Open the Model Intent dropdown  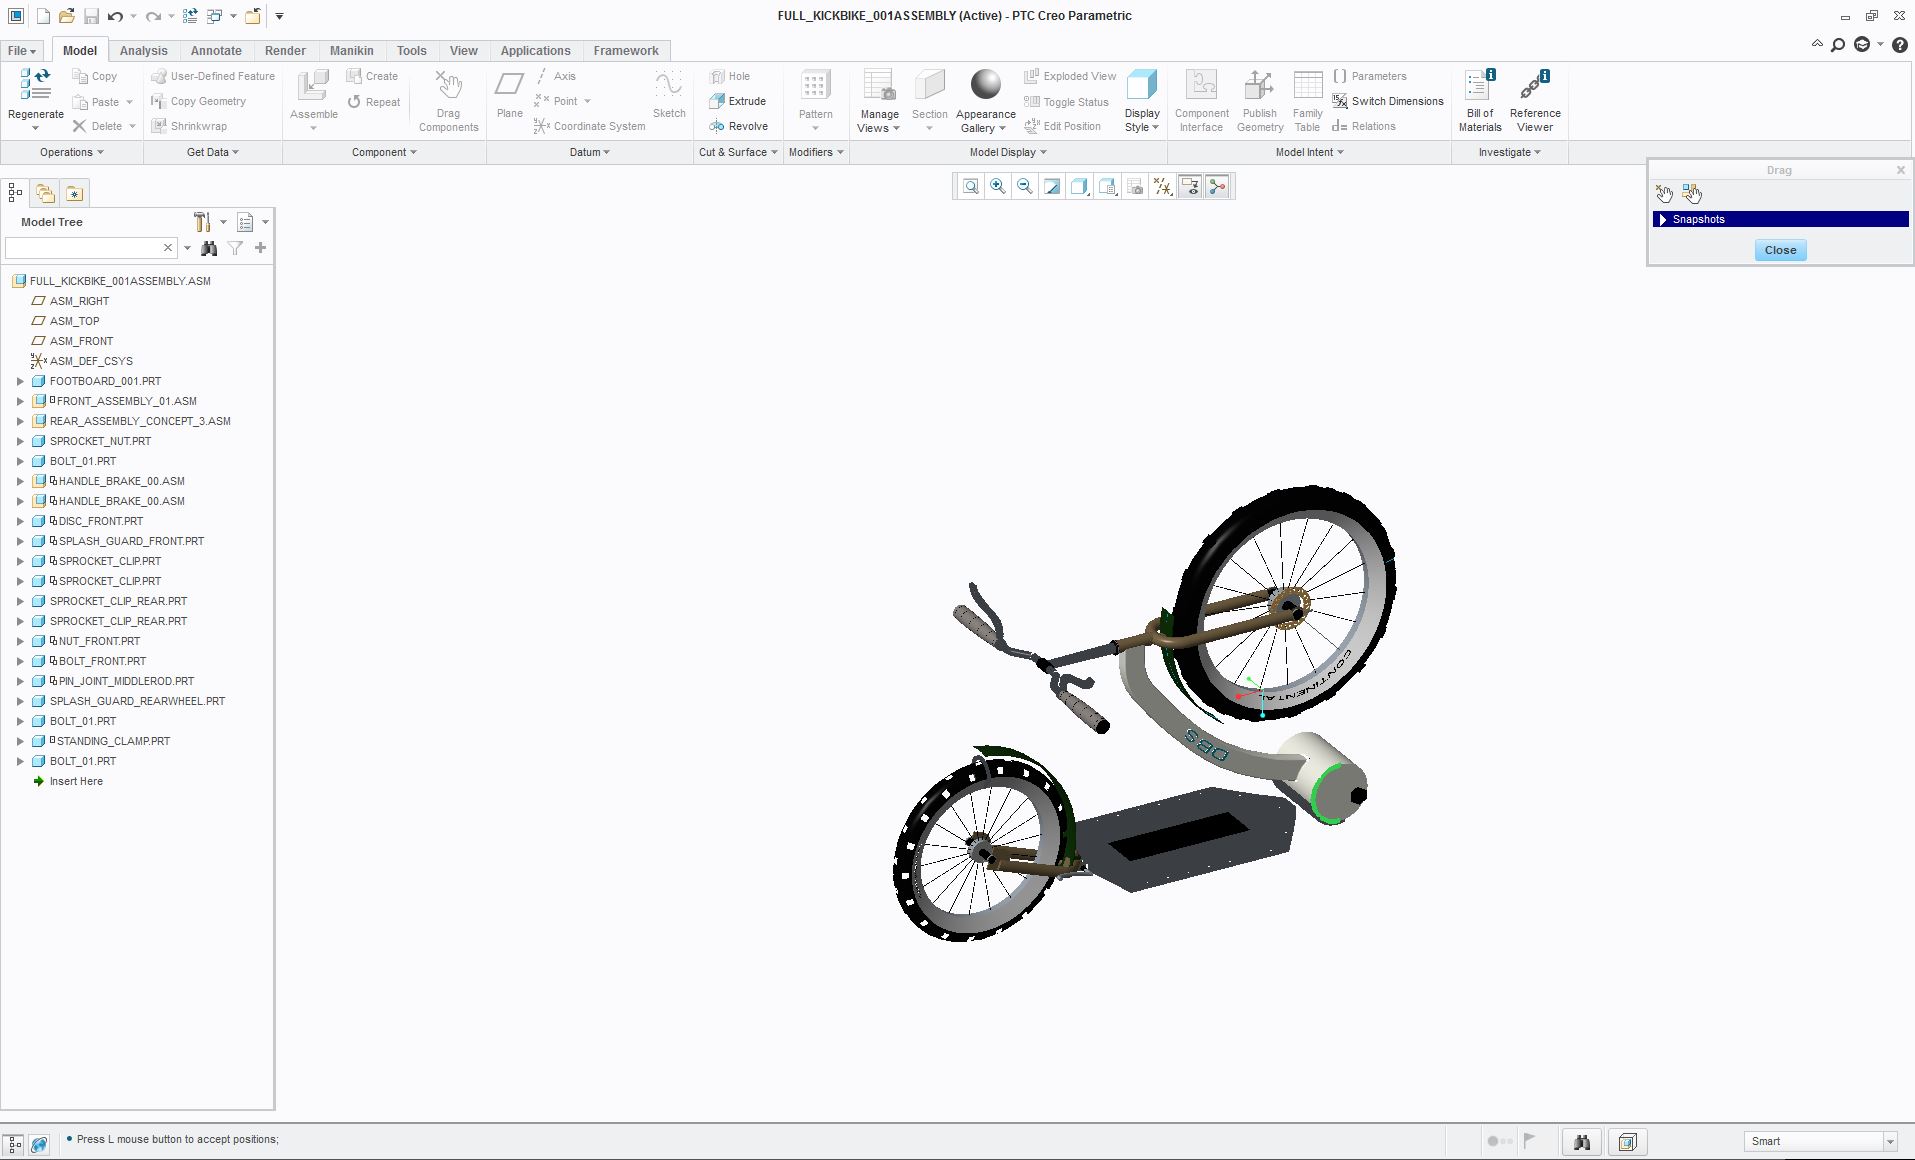pyautogui.click(x=1309, y=152)
